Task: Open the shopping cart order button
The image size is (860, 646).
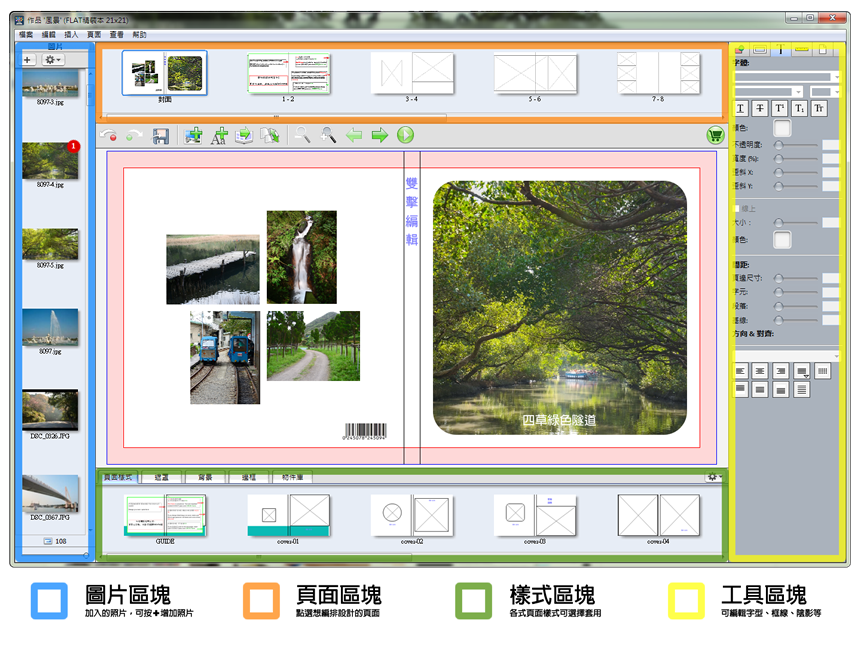Action: click(715, 135)
